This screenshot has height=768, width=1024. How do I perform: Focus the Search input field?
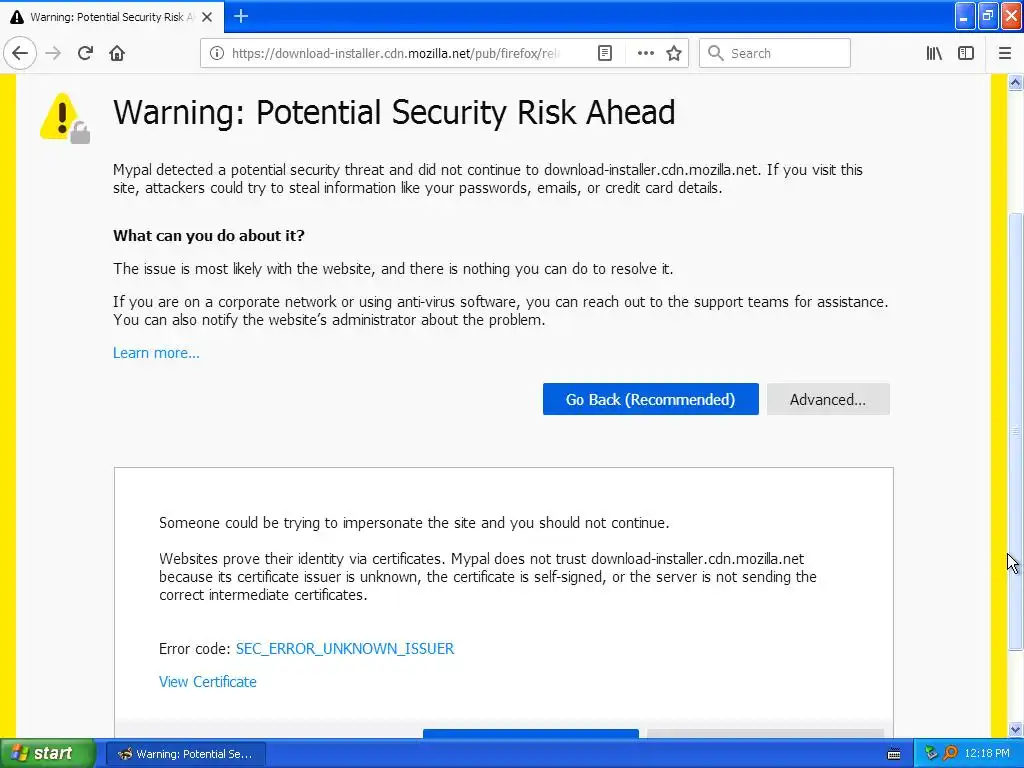775,53
